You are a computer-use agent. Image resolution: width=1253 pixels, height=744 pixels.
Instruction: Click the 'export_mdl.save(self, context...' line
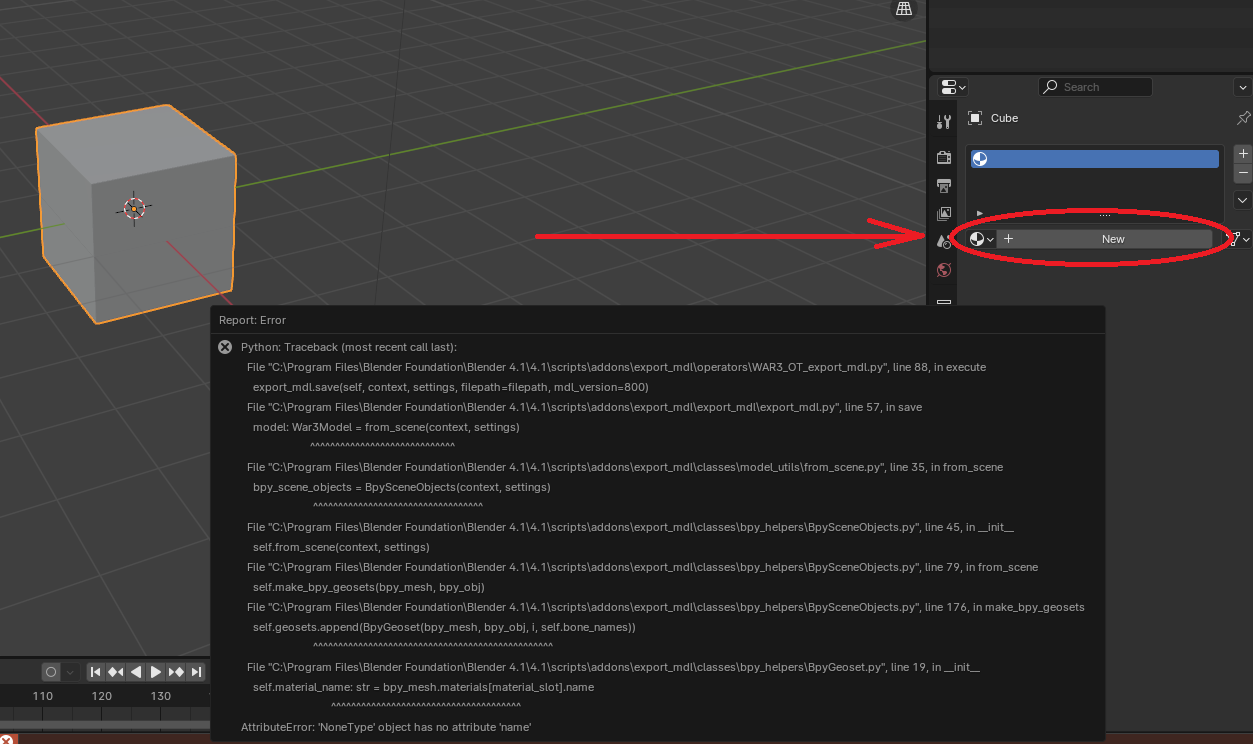point(451,387)
